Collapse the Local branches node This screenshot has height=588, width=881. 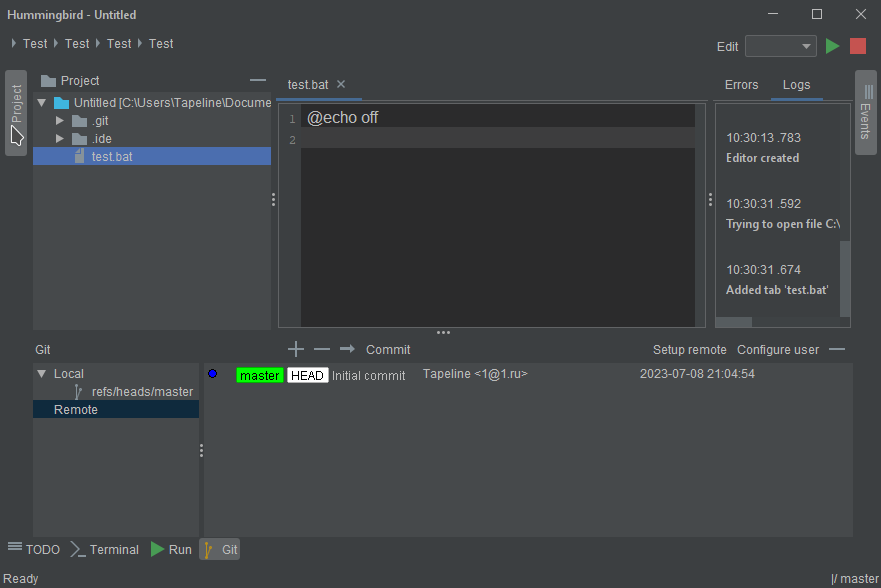(41, 374)
